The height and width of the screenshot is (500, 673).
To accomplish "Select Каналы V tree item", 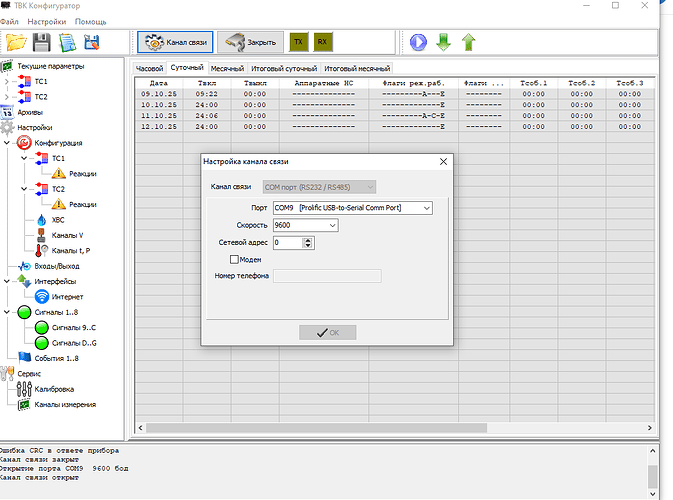I will [67, 236].
